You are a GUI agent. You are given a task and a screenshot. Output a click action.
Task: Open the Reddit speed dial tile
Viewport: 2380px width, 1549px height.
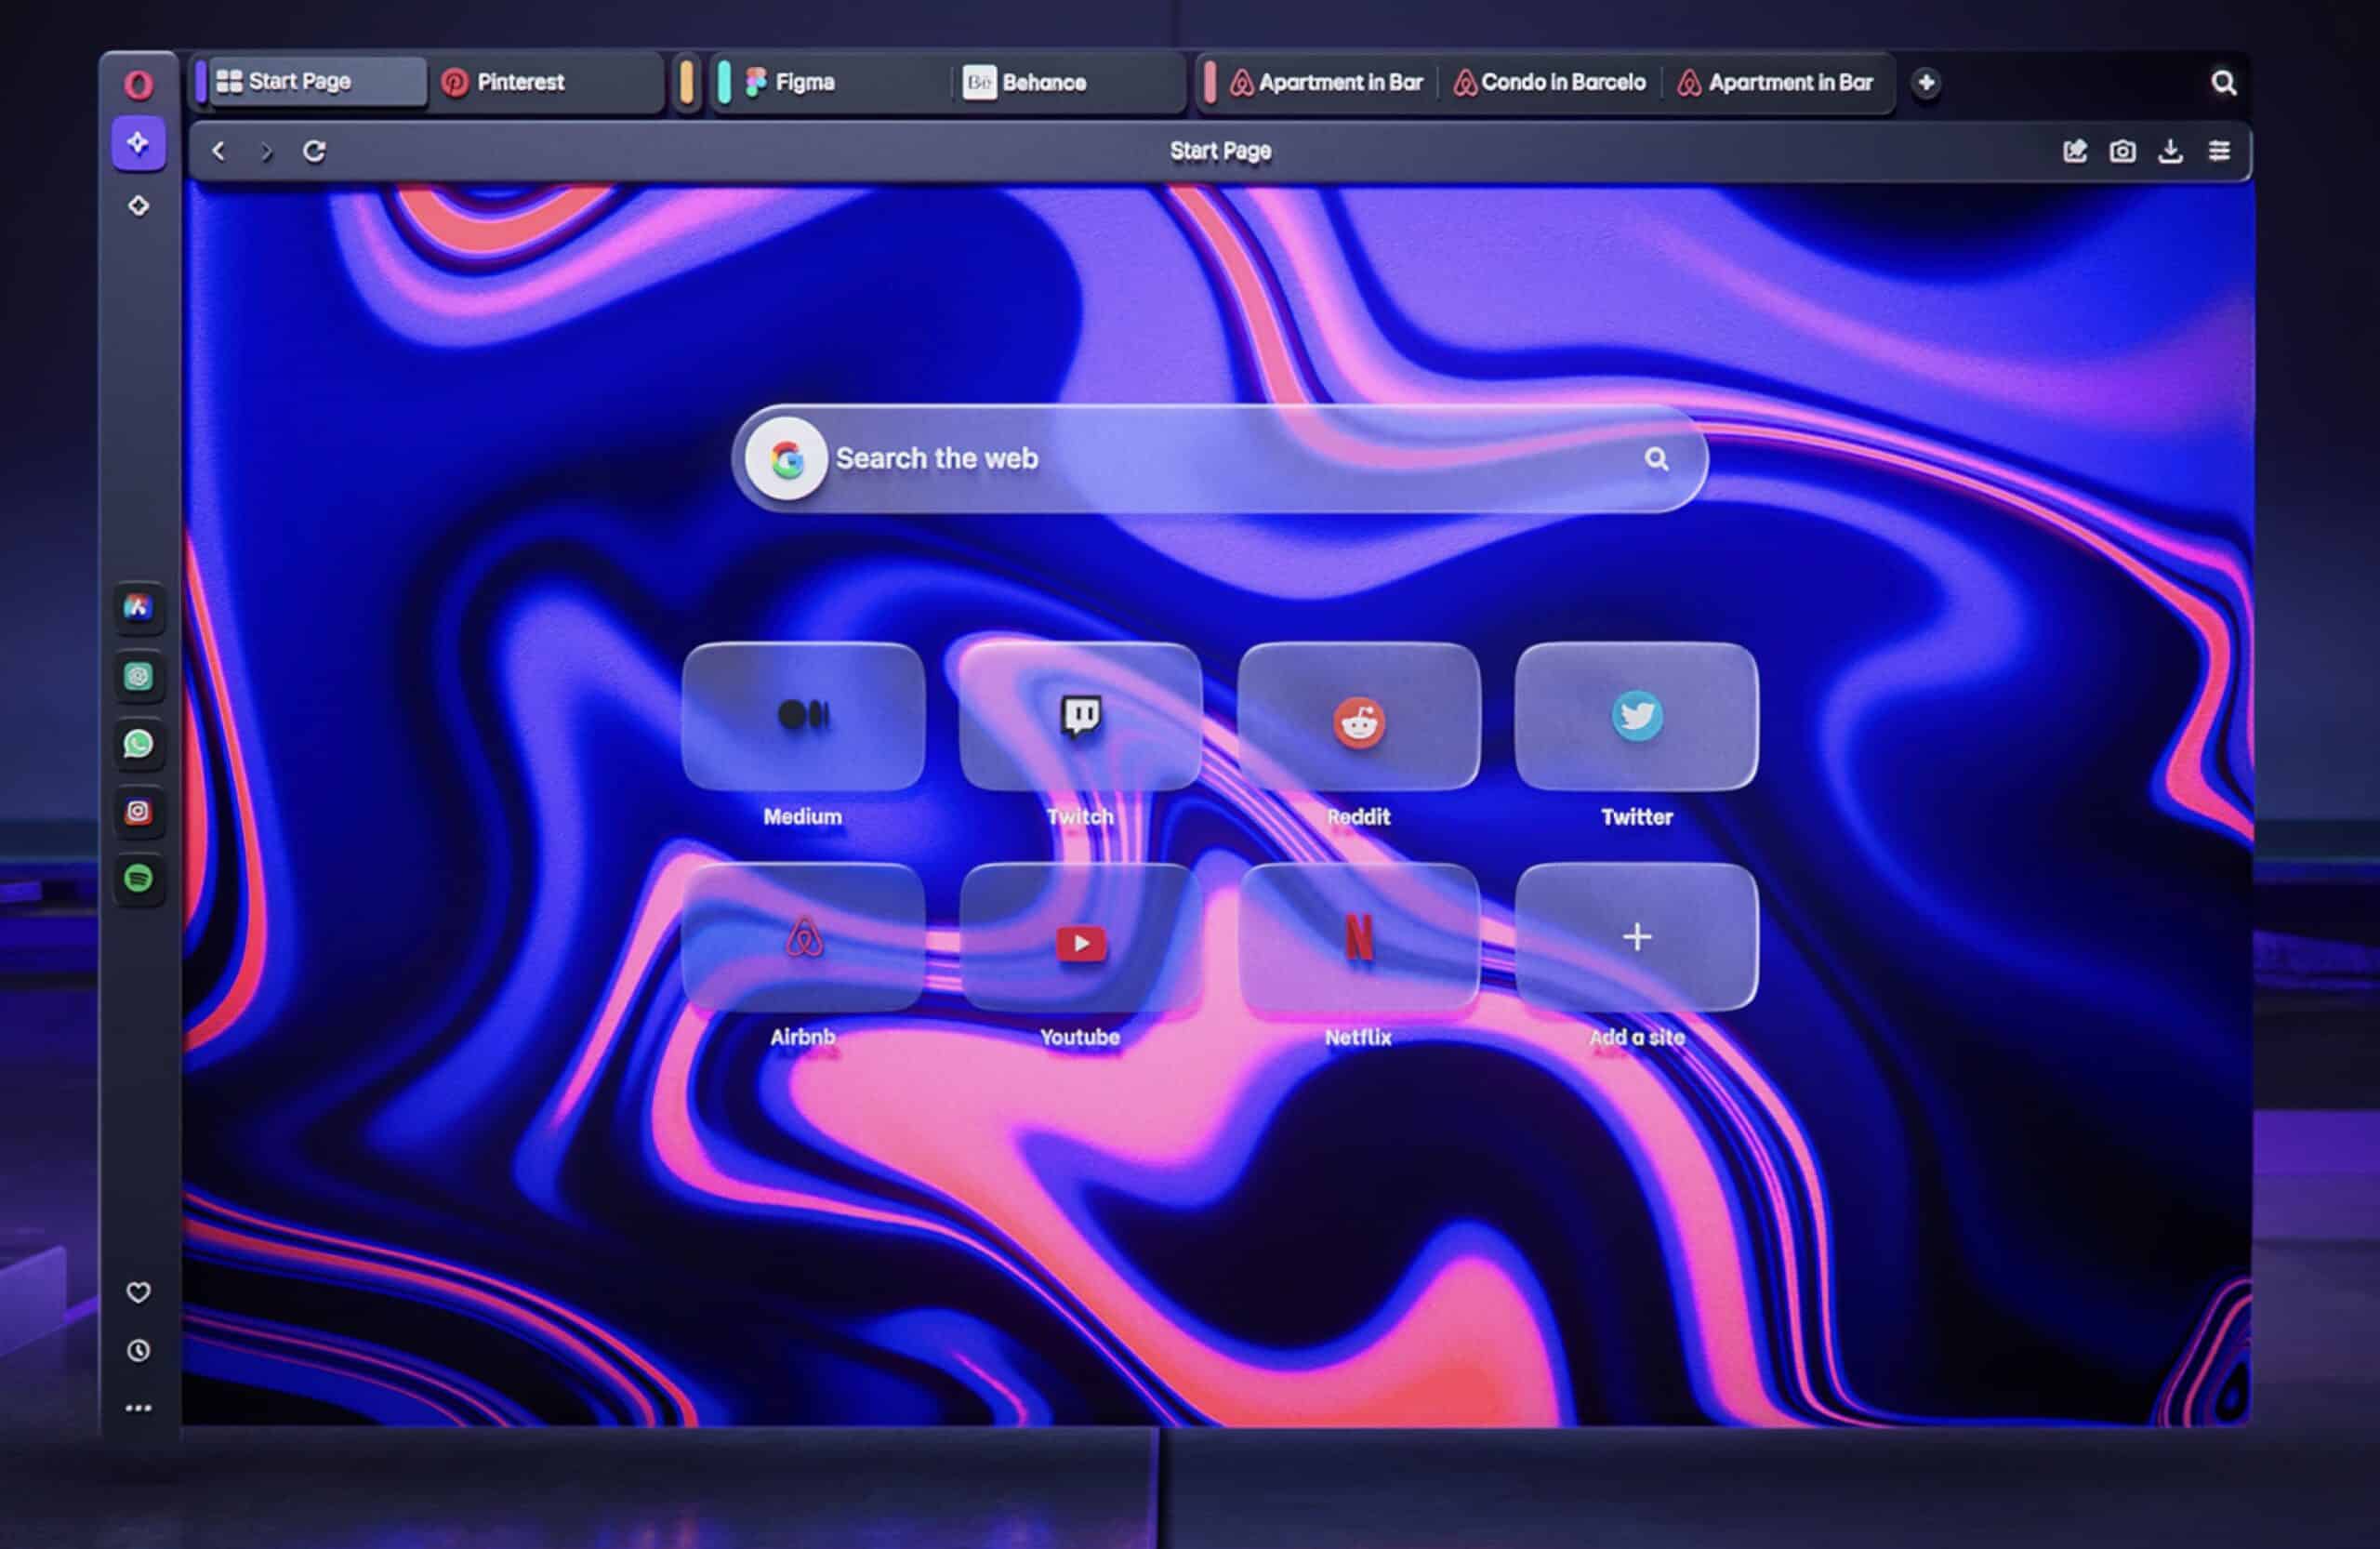pyautogui.click(x=1358, y=718)
